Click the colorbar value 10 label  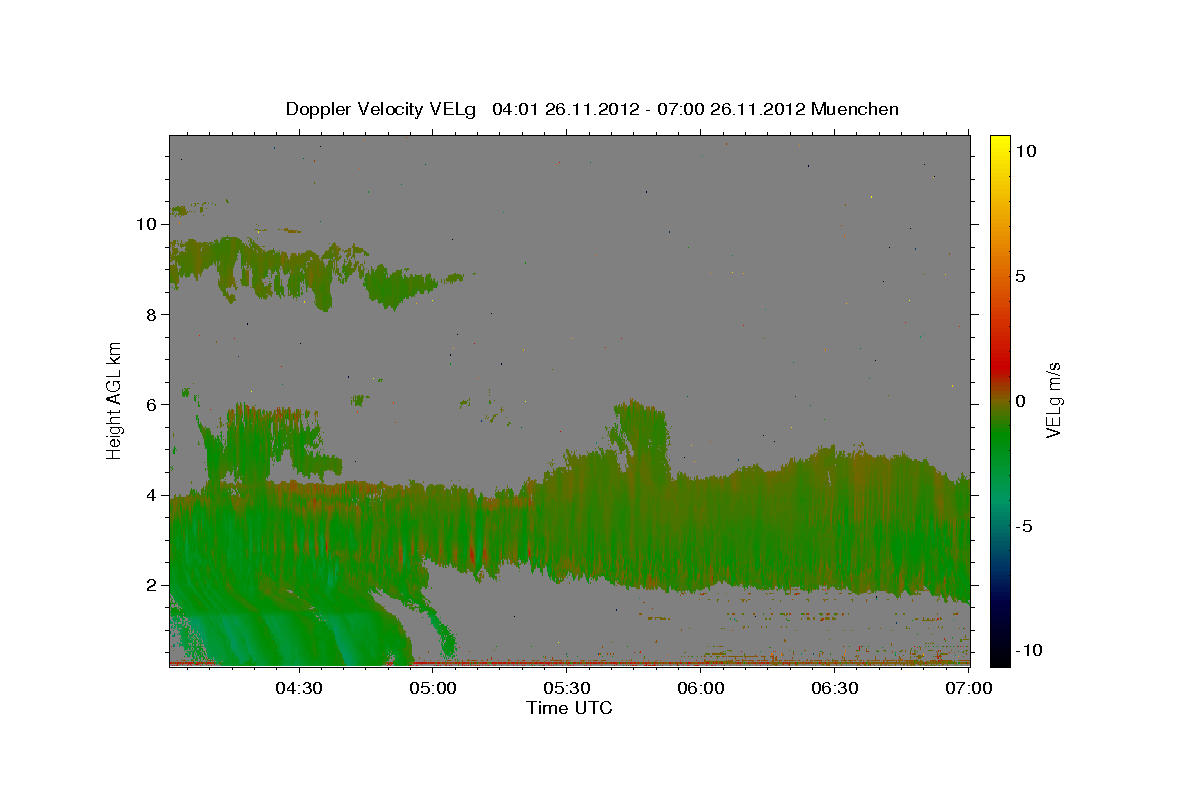tap(1025, 150)
